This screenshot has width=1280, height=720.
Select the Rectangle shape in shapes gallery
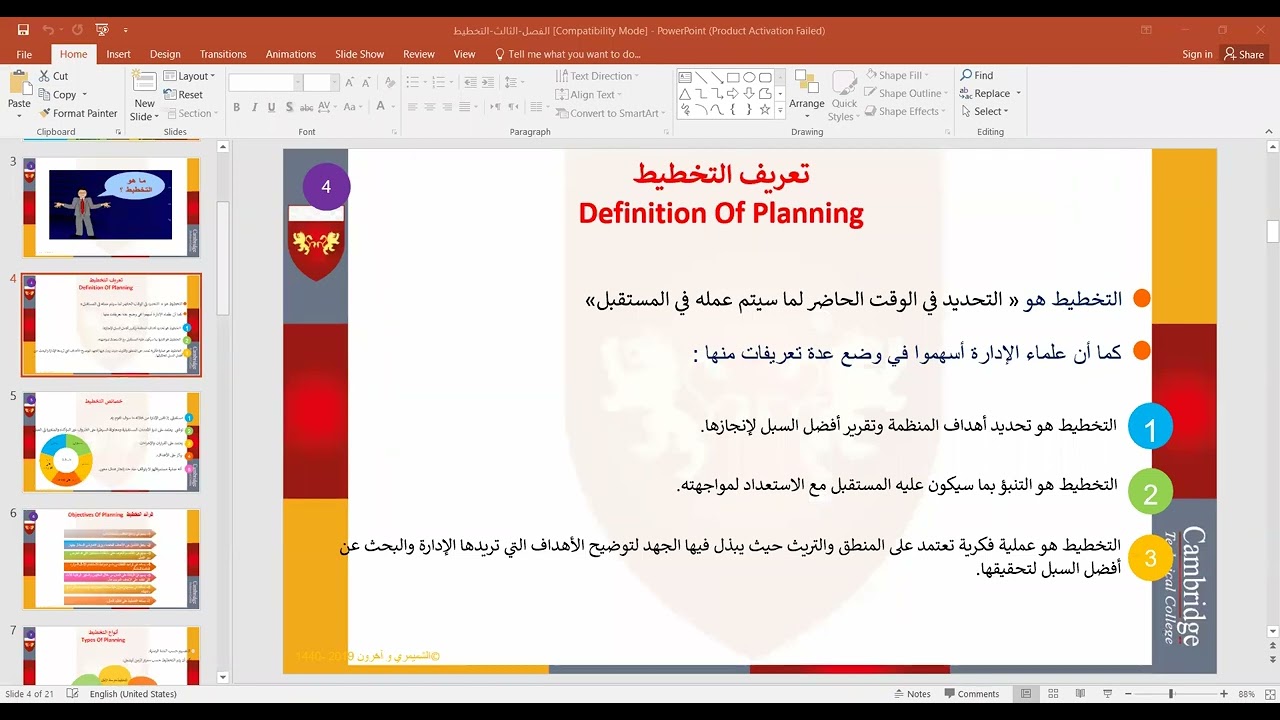tap(733, 78)
